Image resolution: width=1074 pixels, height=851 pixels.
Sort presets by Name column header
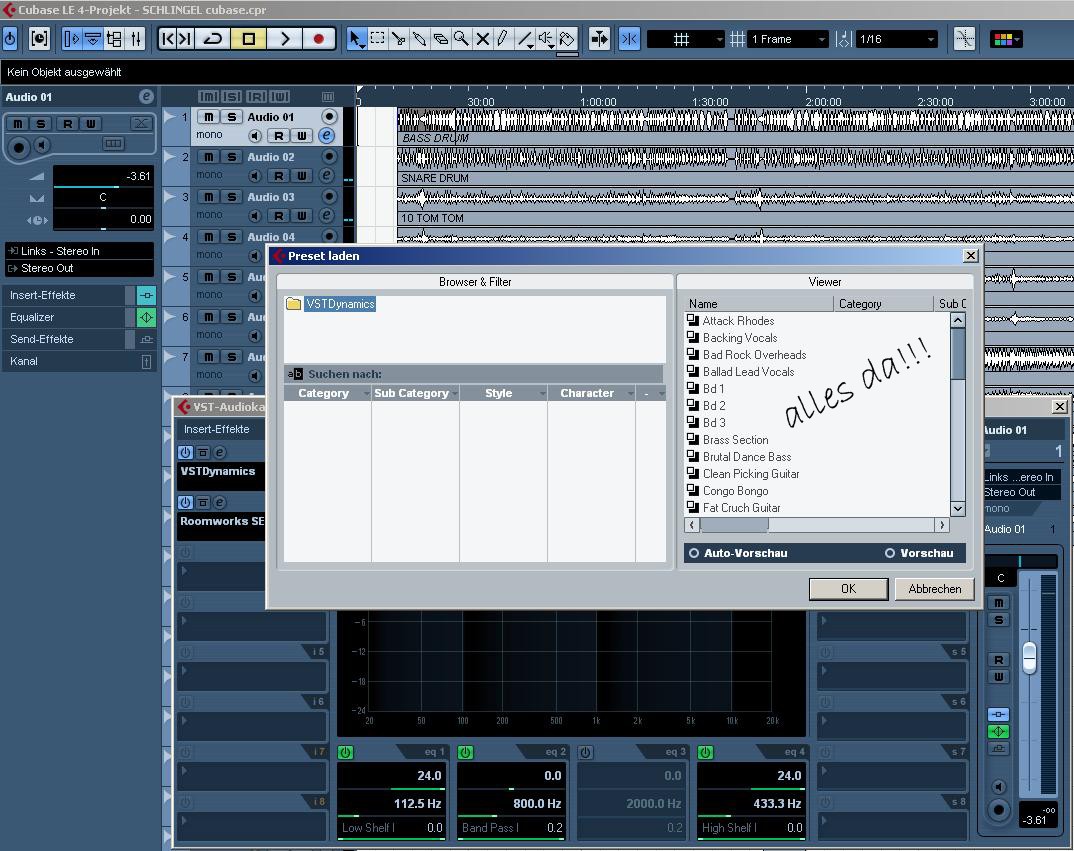tap(758, 304)
